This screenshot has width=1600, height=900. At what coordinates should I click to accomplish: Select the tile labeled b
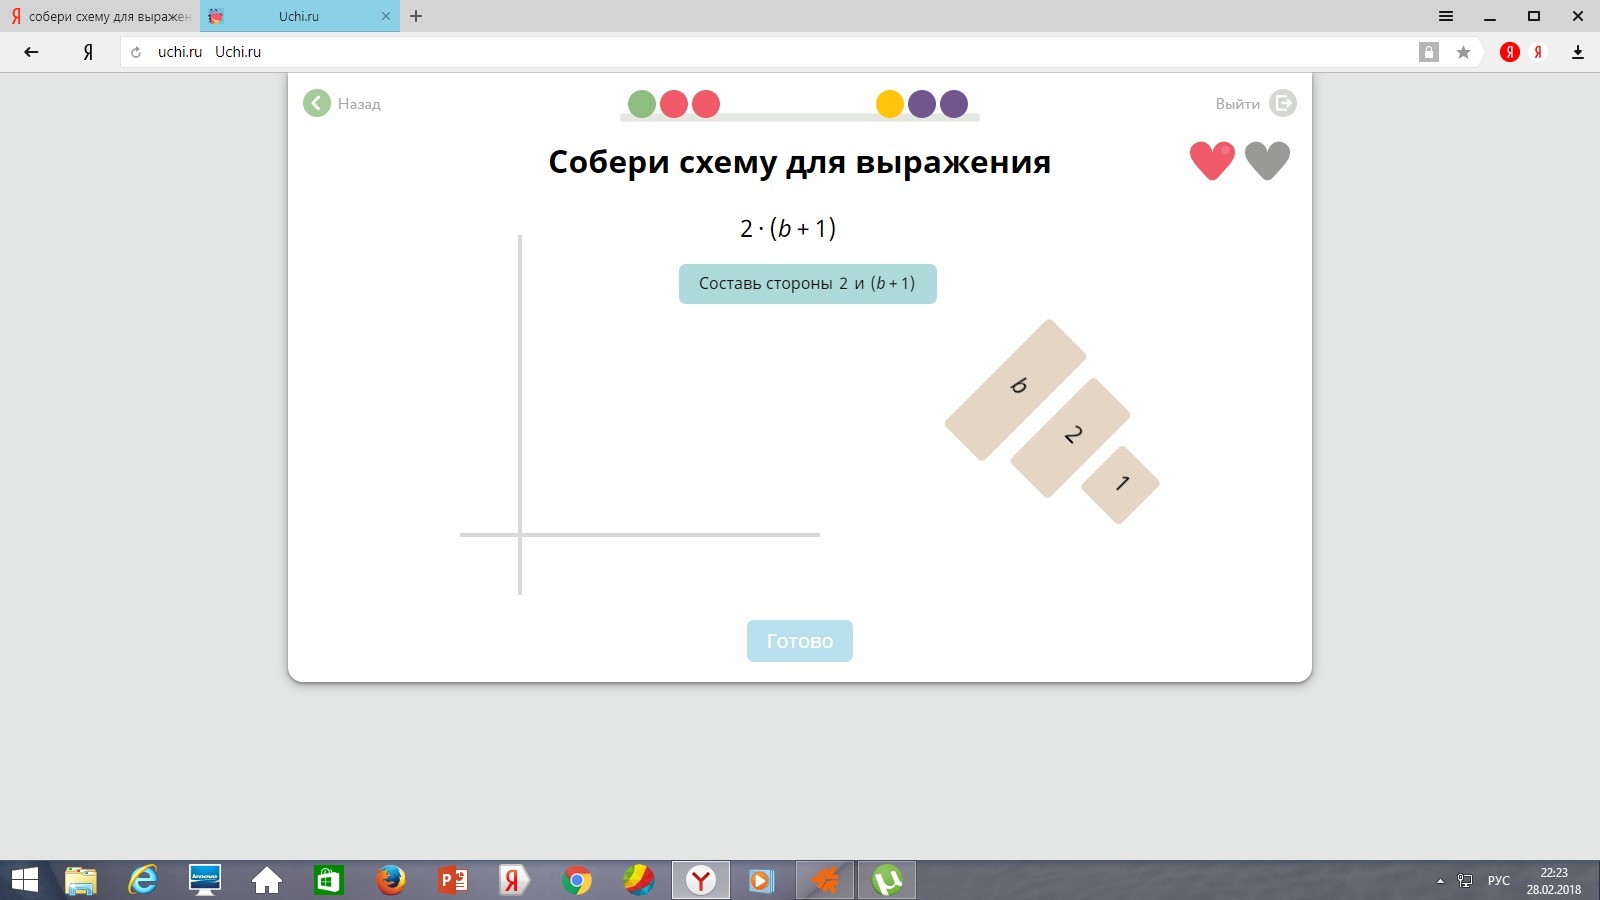[1015, 390]
